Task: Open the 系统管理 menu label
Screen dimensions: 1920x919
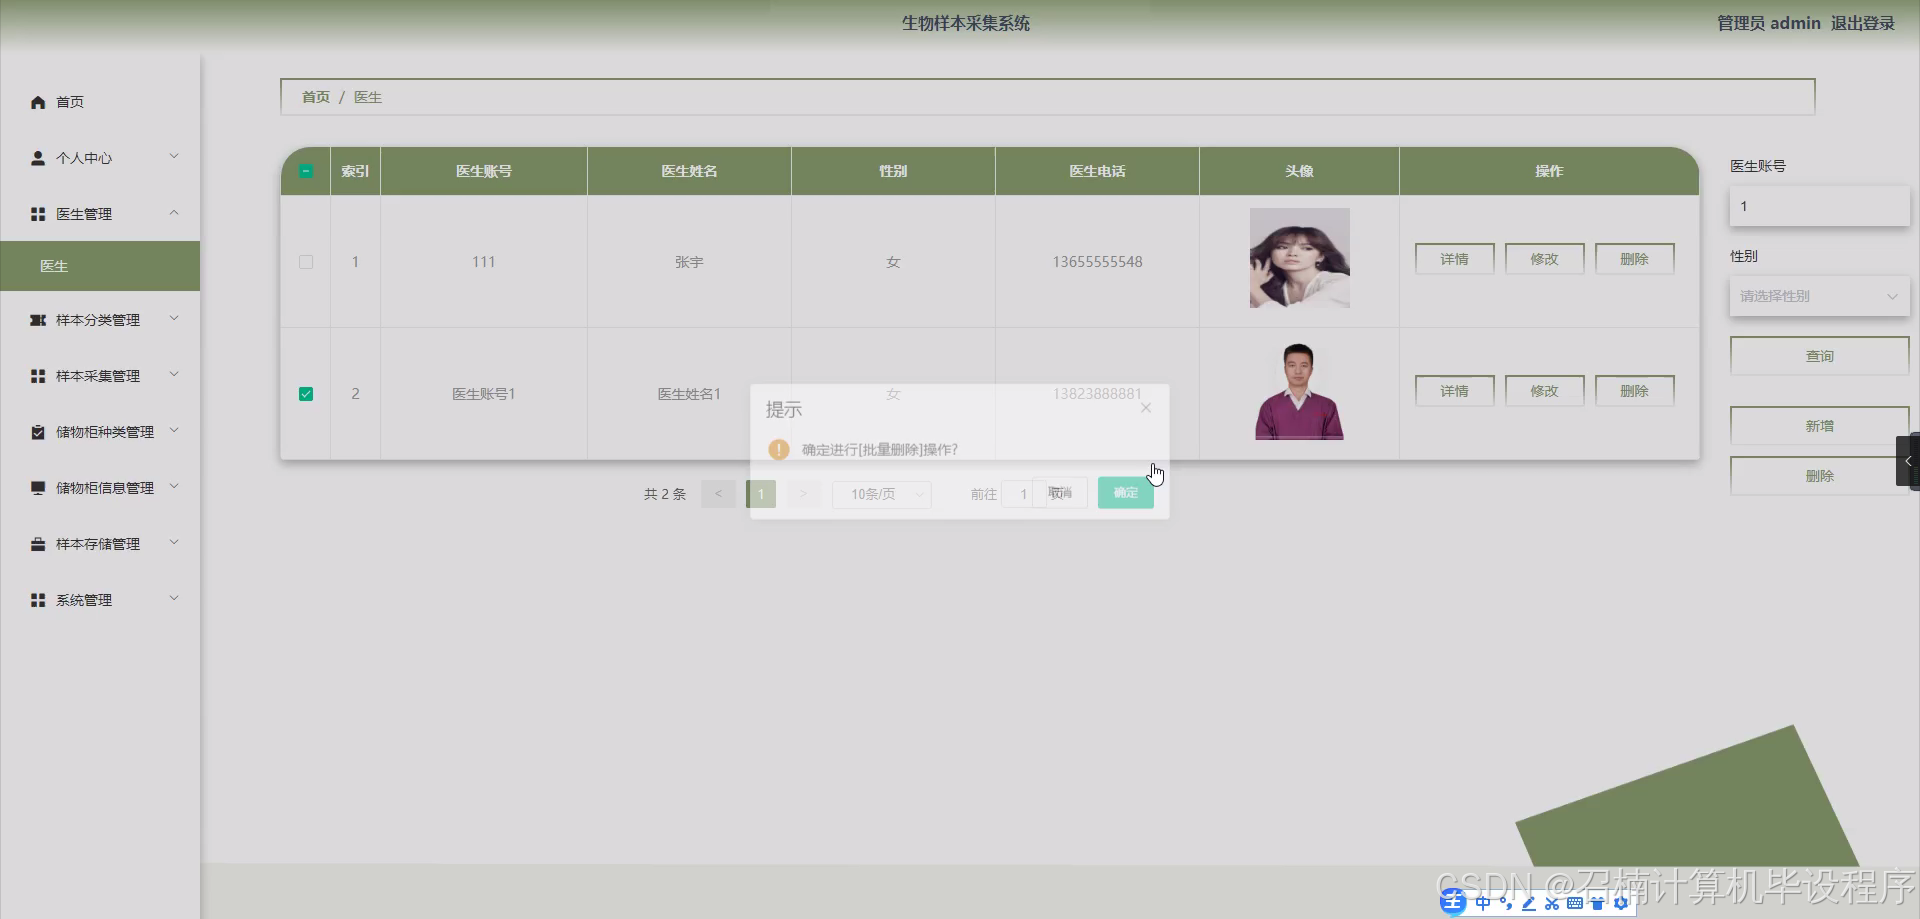Action: tap(84, 600)
